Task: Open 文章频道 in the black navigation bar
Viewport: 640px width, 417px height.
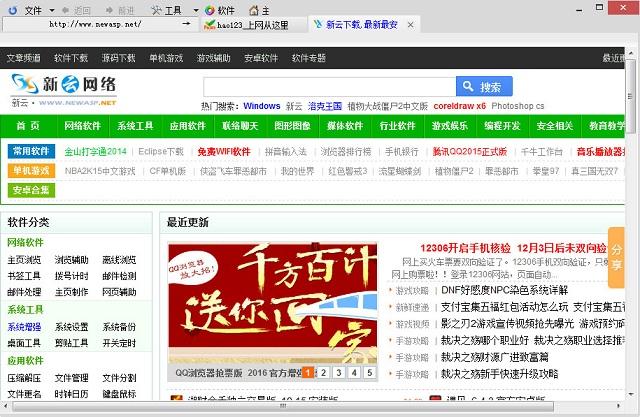Action: pyautogui.click(x=24, y=58)
